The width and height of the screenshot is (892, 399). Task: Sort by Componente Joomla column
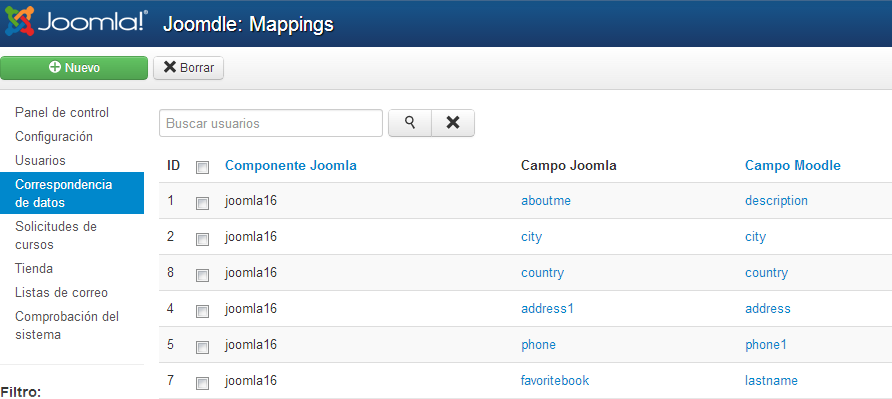pos(291,166)
